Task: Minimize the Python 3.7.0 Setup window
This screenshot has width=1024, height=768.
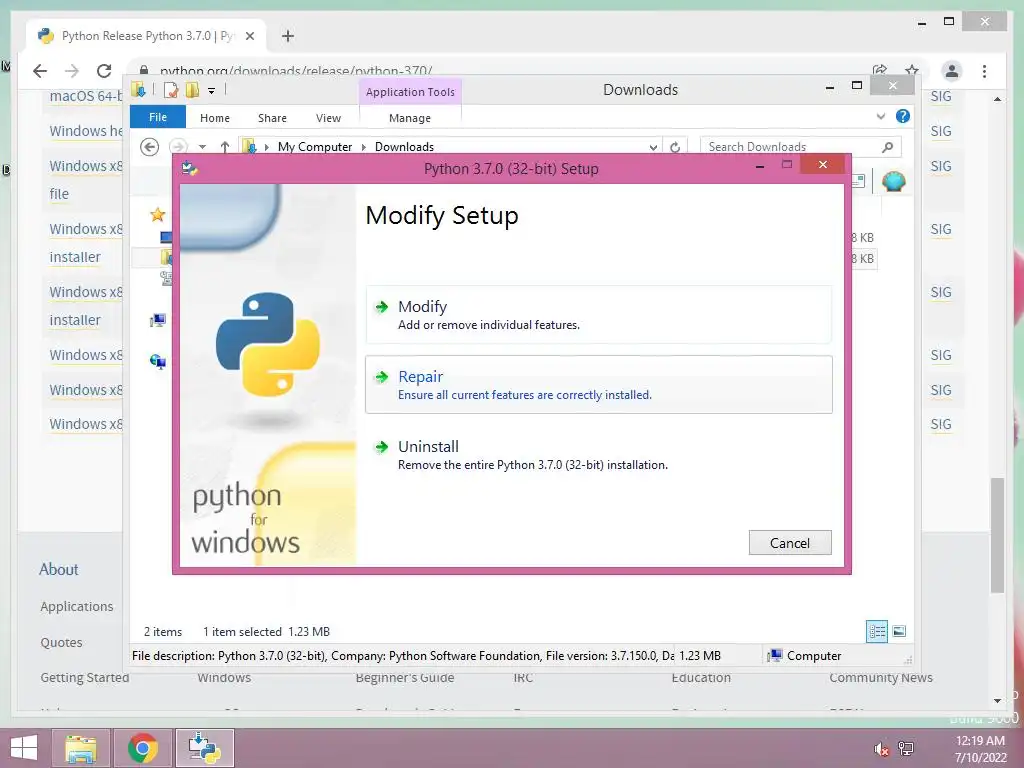Action: pyautogui.click(x=760, y=166)
